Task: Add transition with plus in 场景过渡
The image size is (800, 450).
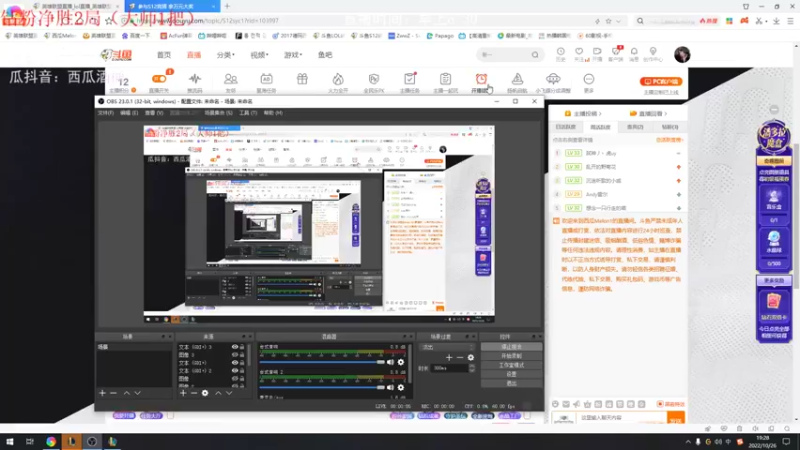Action: click(449, 358)
